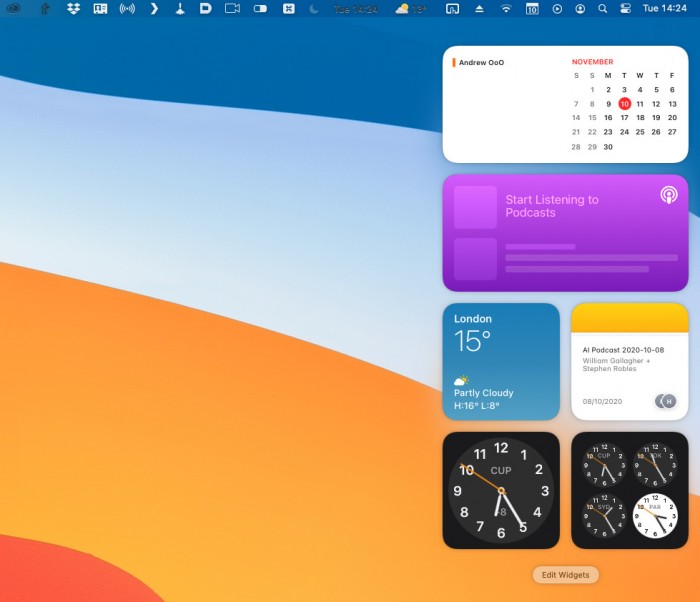Open the weather menu bar item
Image resolution: width=700 pixels, height=602 pixels.
(410, 9)
